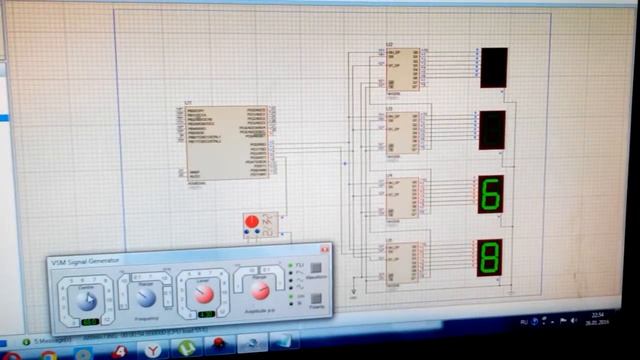Click the green level readout under Level knob
The width and height of the screenshot is (640, 360).
click(x=206, y=314)
